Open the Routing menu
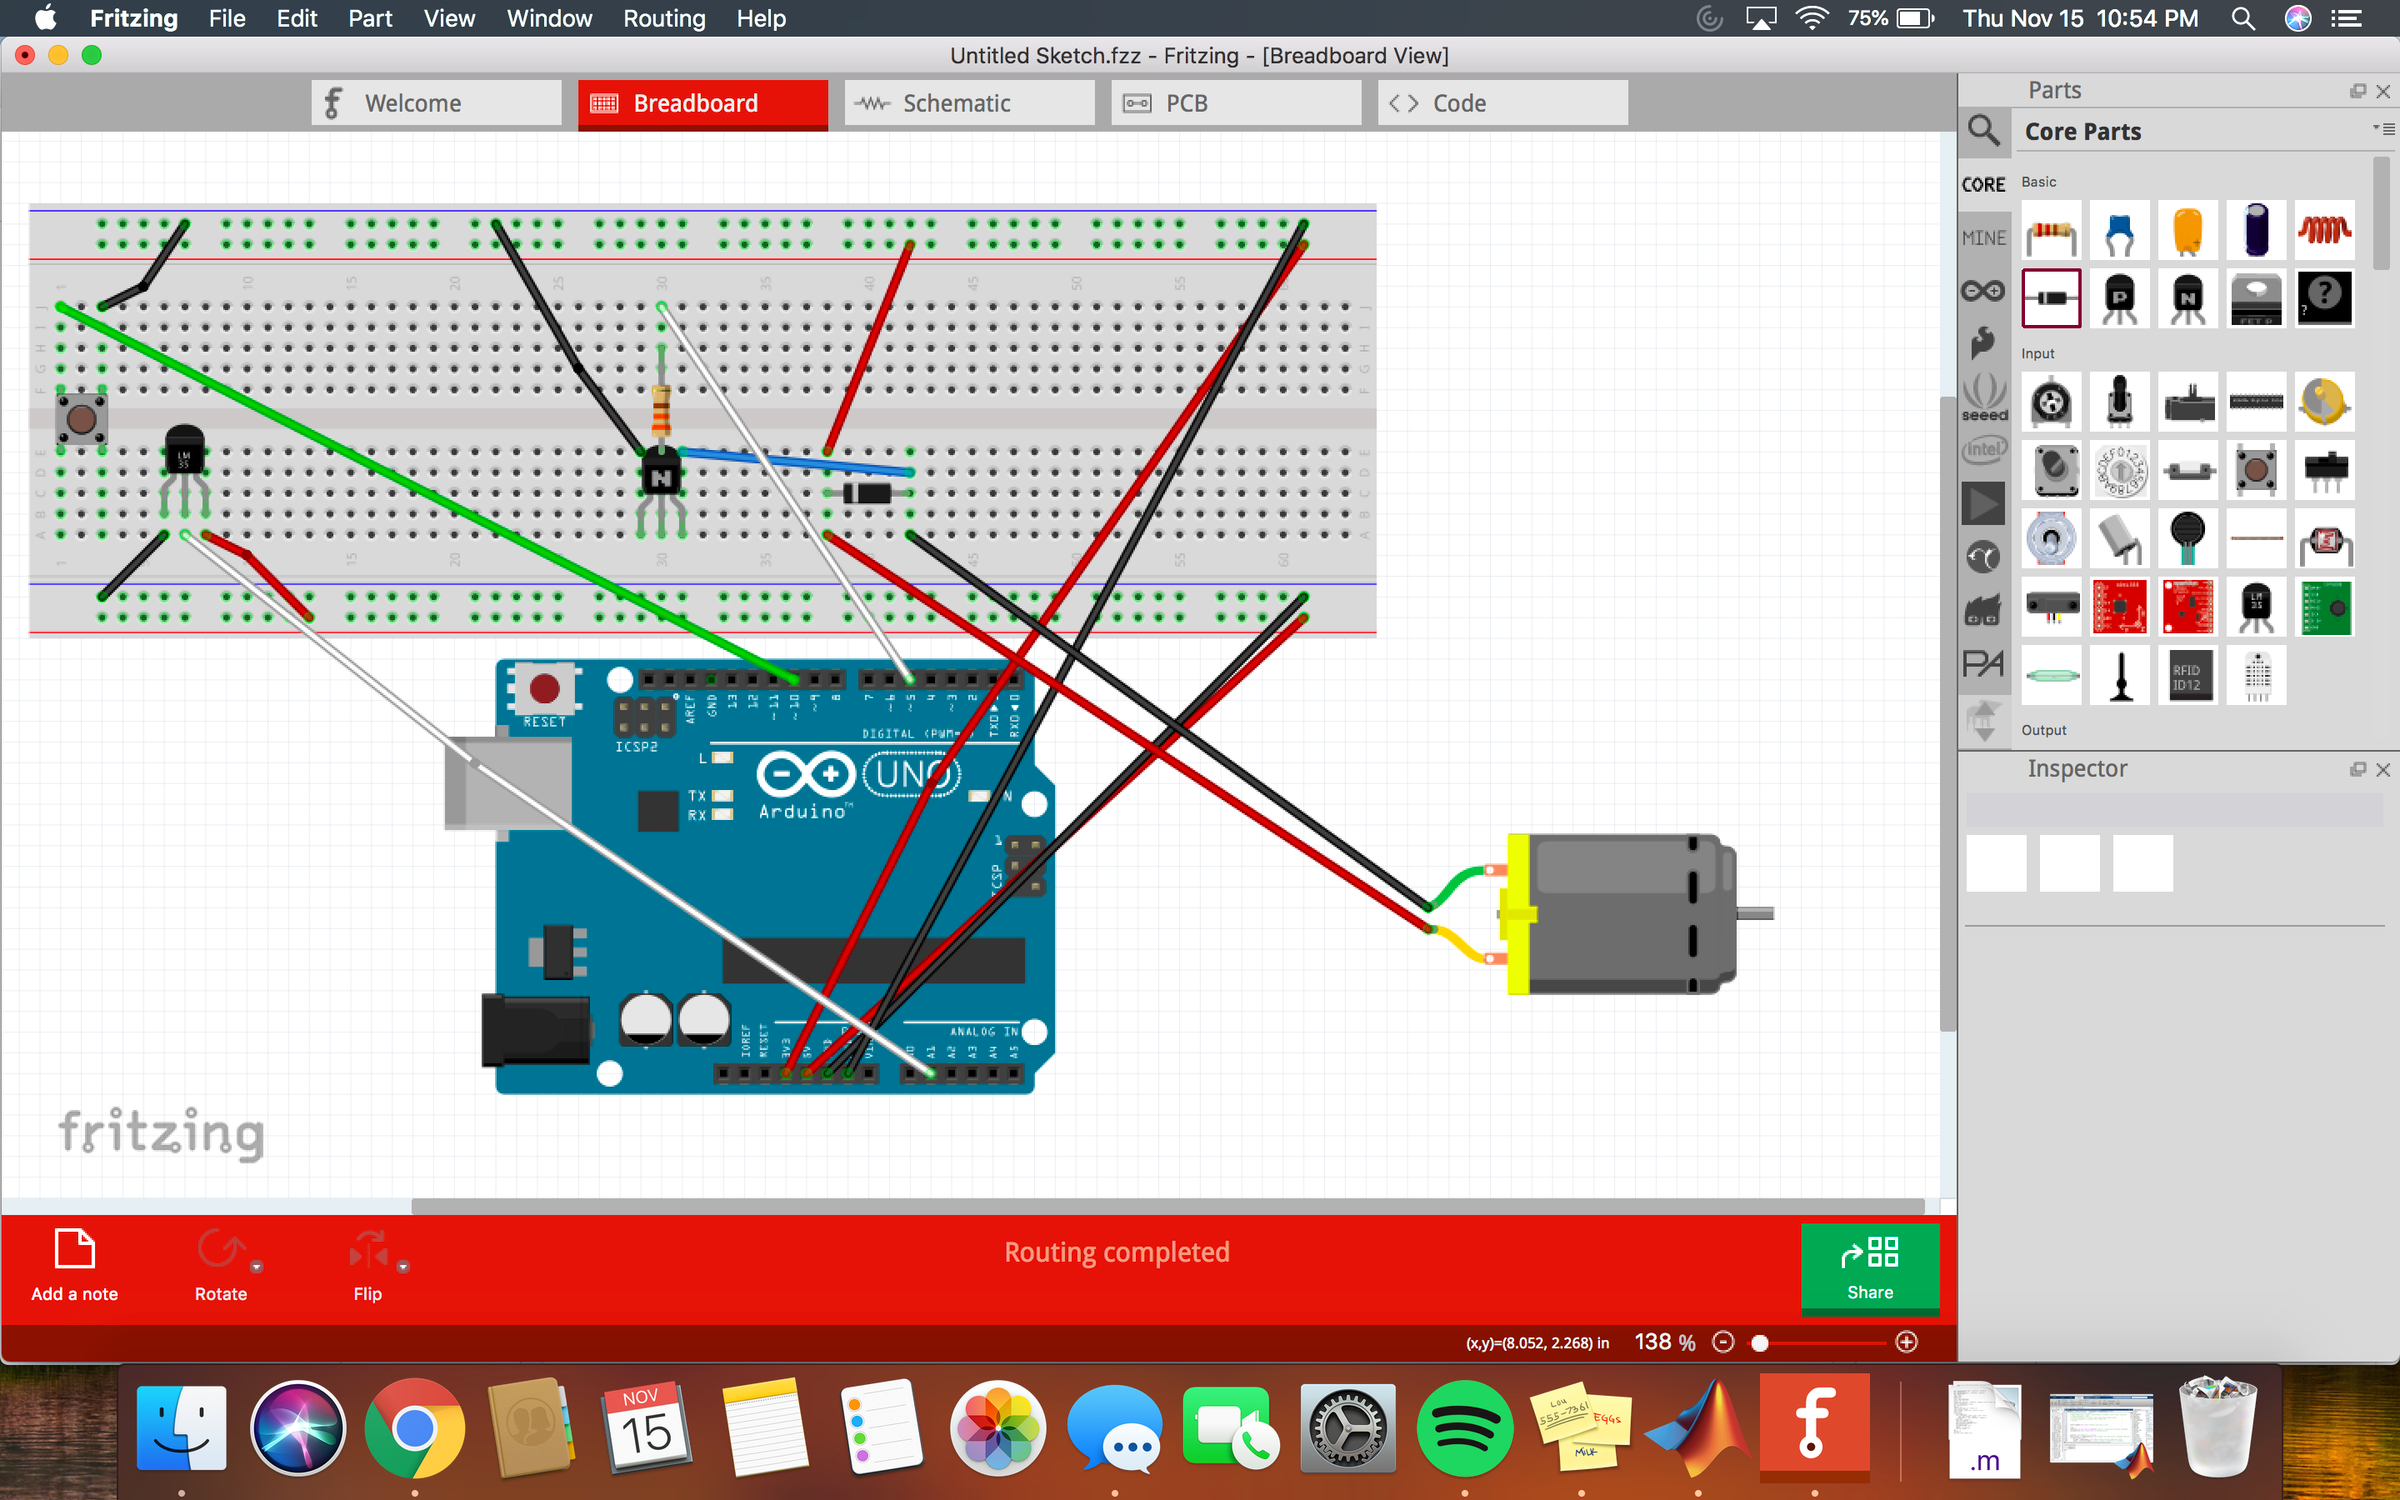The height and width of the screenshot is (1500, 2400). (x=663, y=18)
